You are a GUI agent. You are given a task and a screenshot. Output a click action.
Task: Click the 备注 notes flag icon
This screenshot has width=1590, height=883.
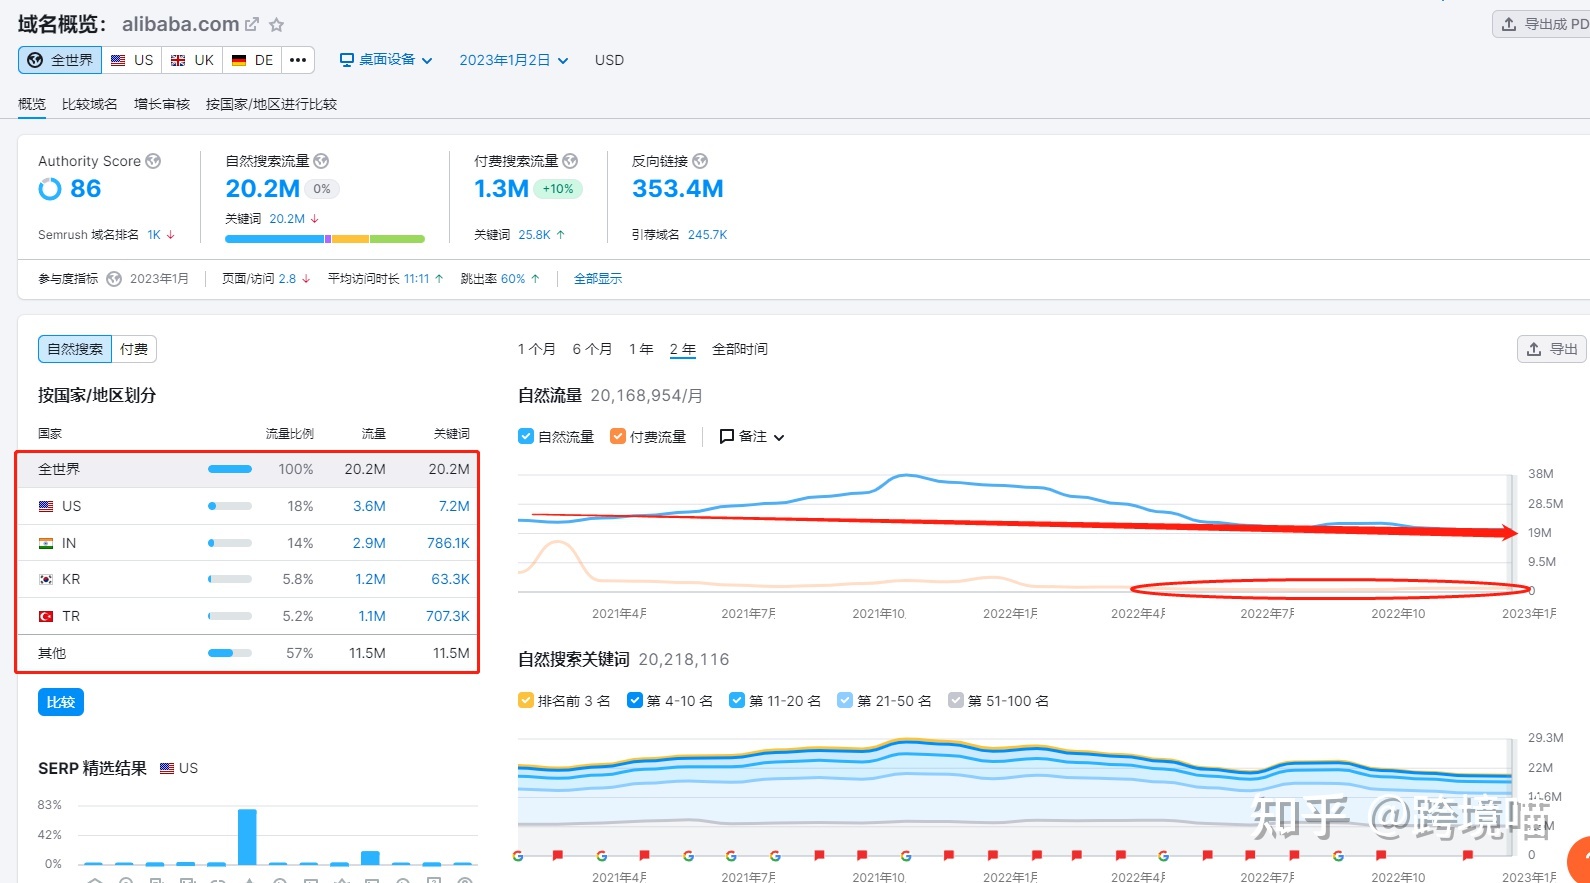click(727, 437)
